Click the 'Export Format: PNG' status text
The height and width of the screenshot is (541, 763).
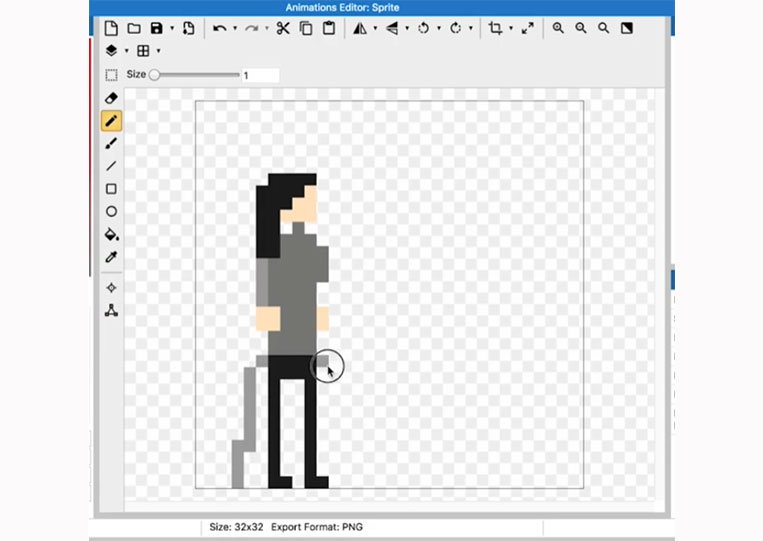(x=317, y=527)
